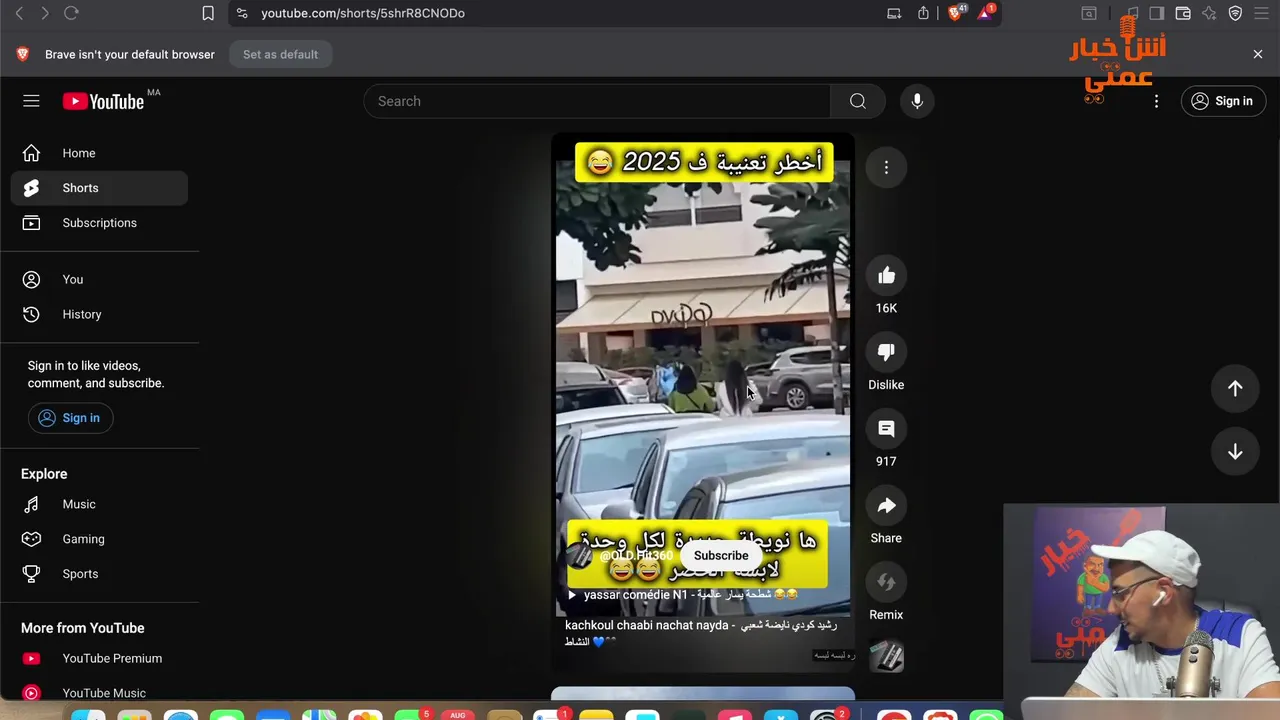Screen dimensions: 1280x720
Task: Open site settings icon beside the URL
Action: (x=242, y=13)
